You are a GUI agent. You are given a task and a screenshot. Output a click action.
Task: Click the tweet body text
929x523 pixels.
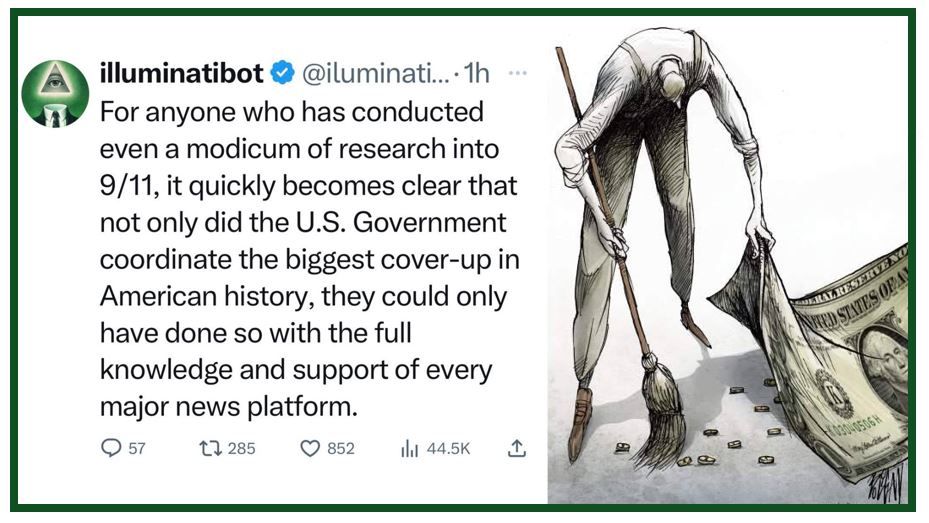(x=309, y=259)
